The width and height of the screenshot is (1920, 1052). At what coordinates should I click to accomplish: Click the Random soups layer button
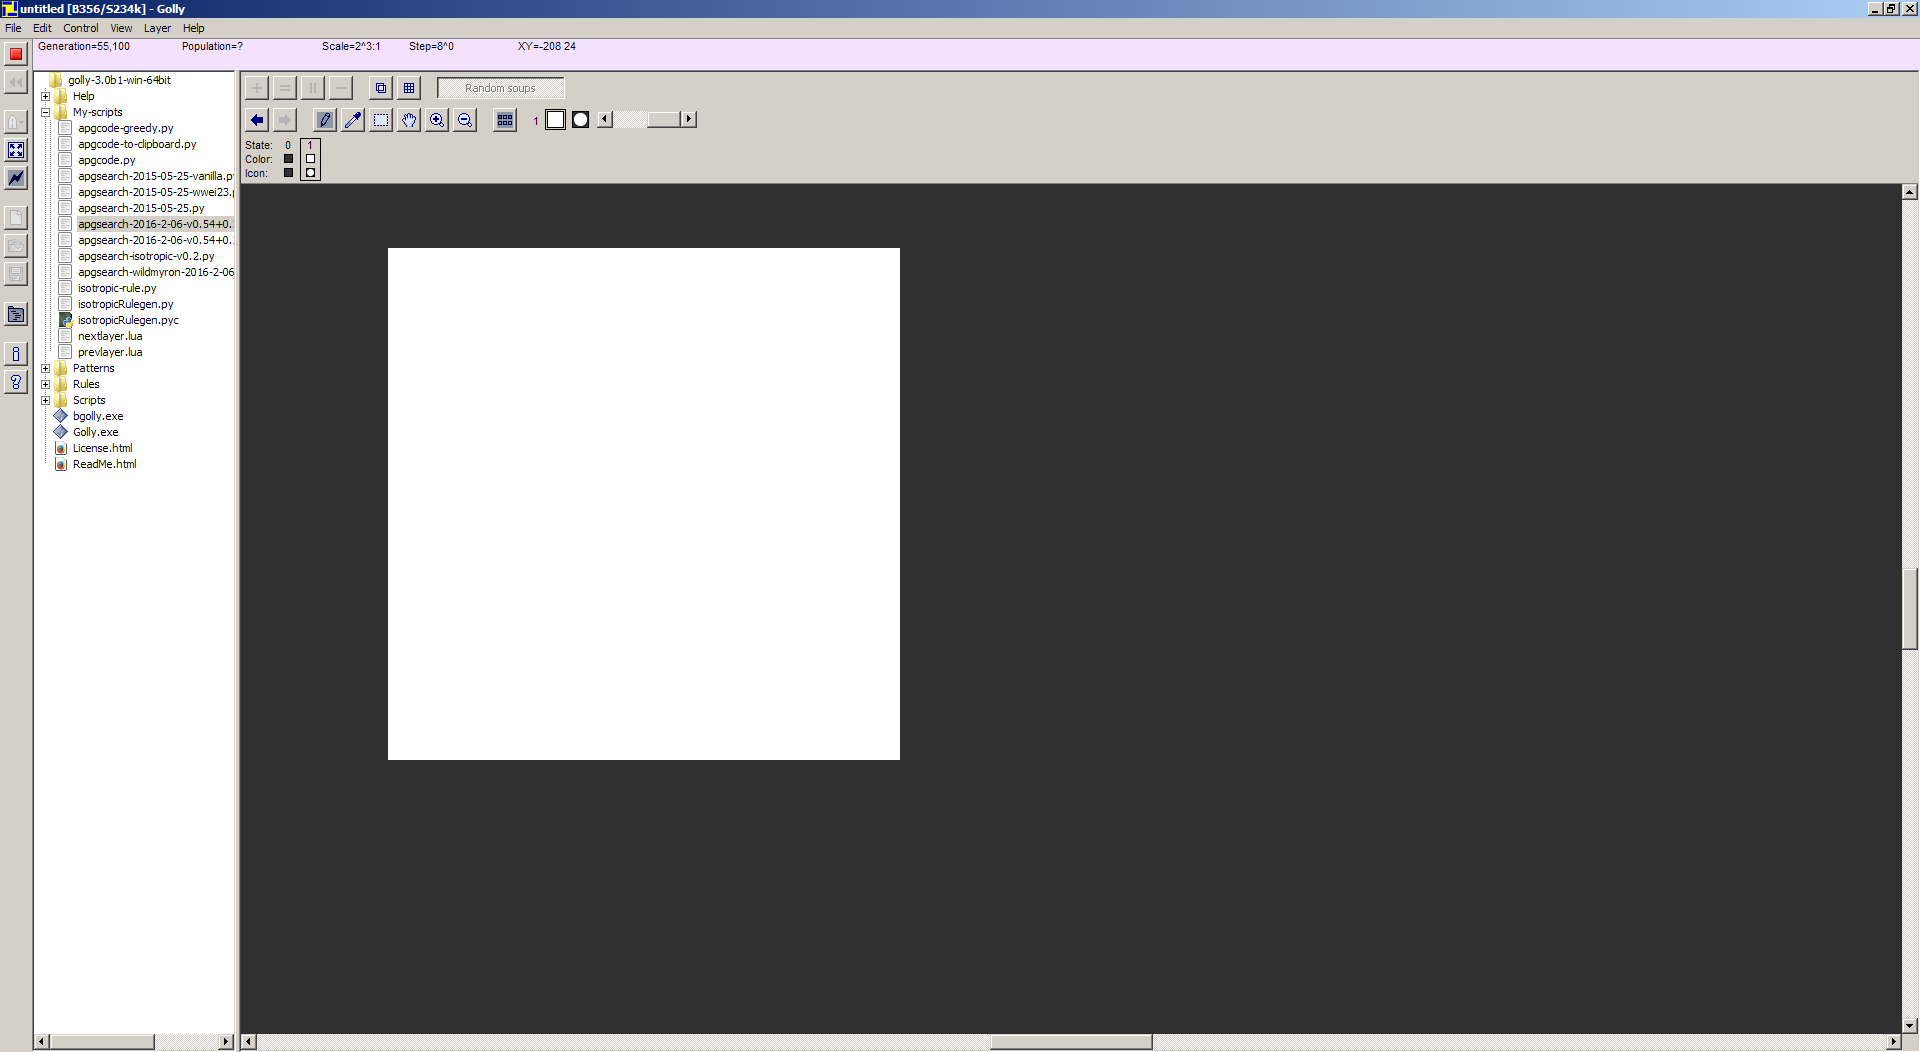[x=501, y=88]
